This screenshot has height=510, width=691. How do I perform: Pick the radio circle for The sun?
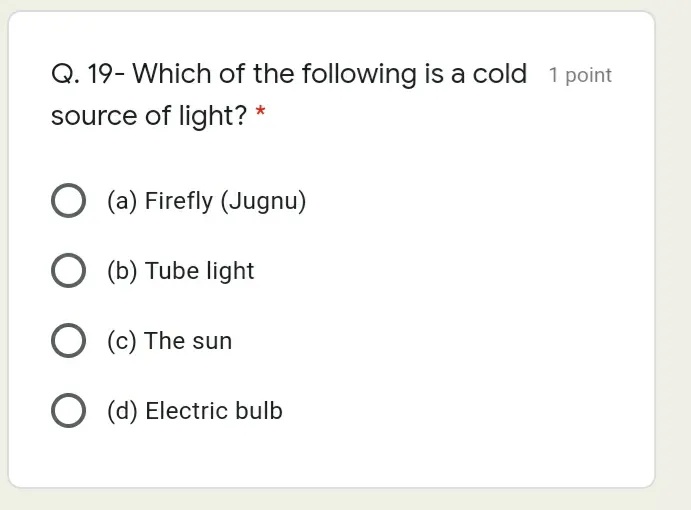(x=68, y=340)
